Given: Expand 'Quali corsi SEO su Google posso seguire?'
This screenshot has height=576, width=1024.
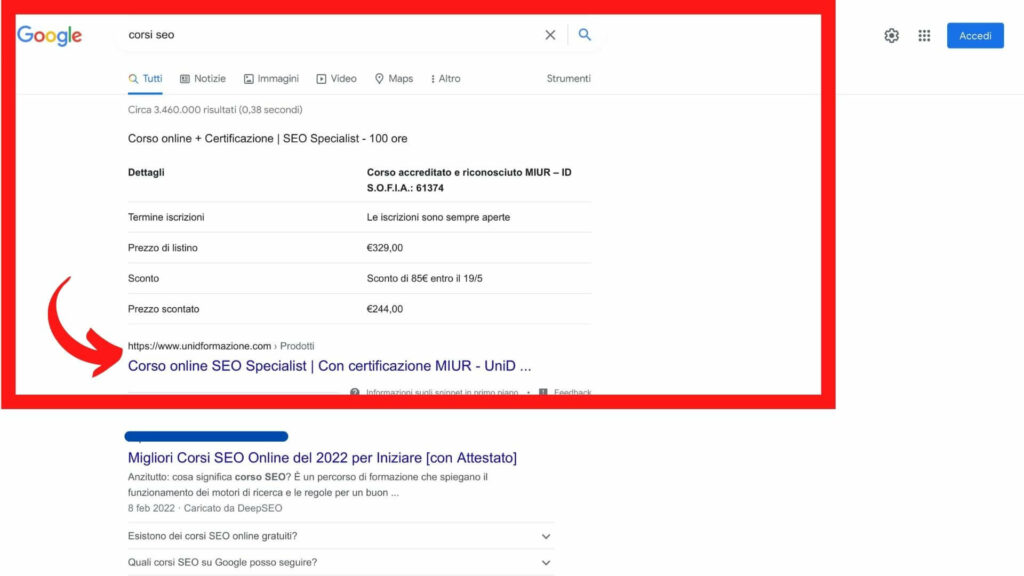Looking at the screenshot, I should (340, 562).
